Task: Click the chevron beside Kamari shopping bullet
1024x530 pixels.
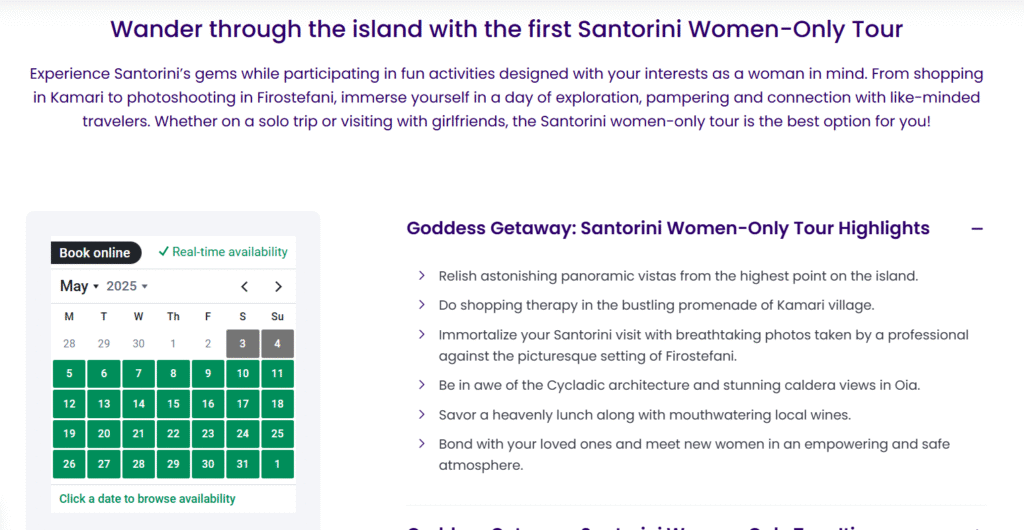Action: (x=422, y=305)
